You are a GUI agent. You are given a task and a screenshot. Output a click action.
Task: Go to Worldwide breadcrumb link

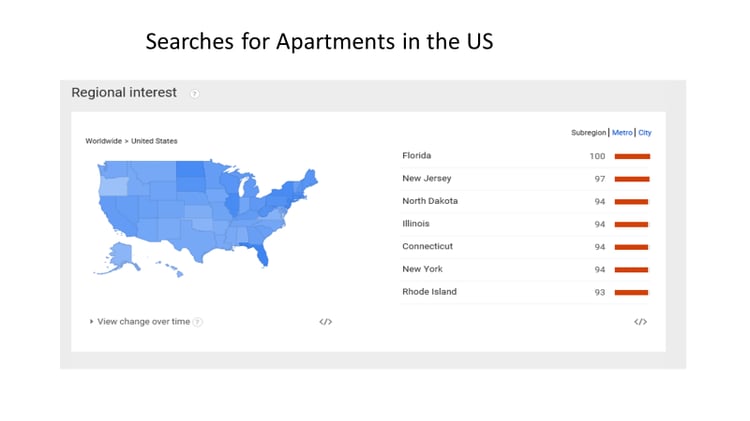pyautogui.click(x=103, y=141)
